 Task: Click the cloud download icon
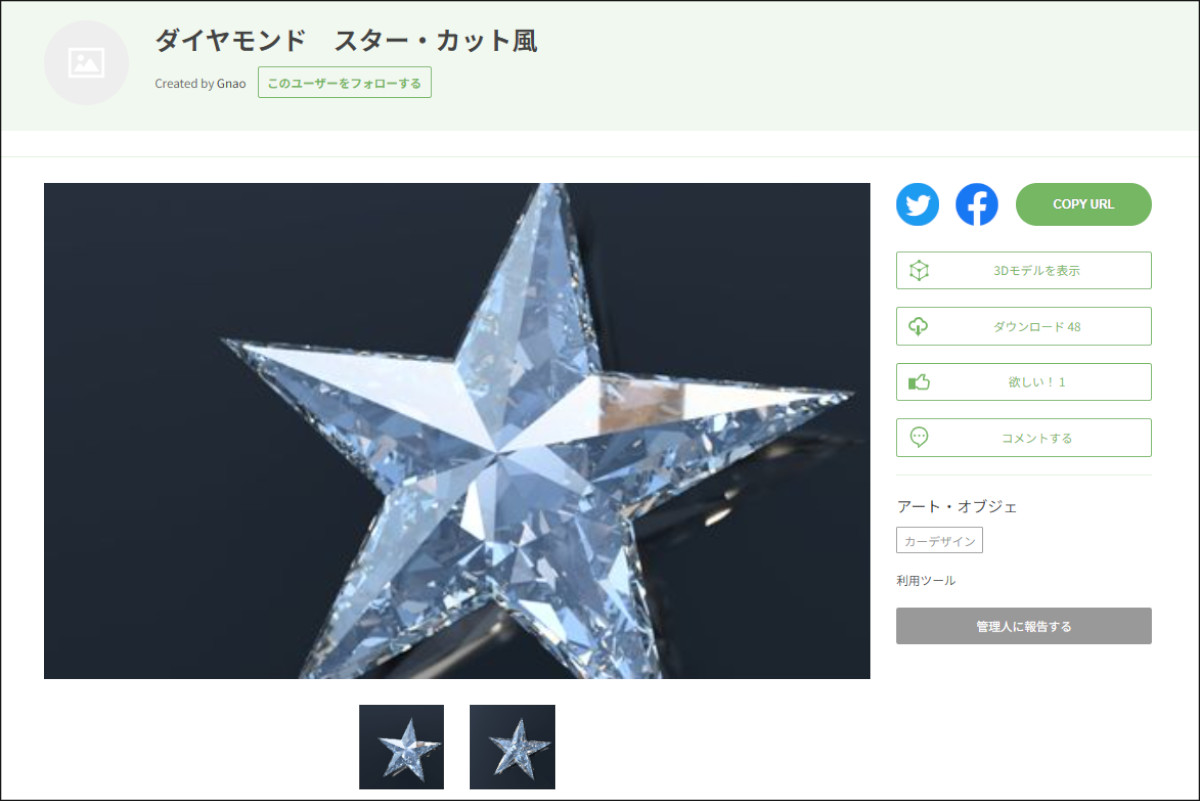tap(919, 326)
